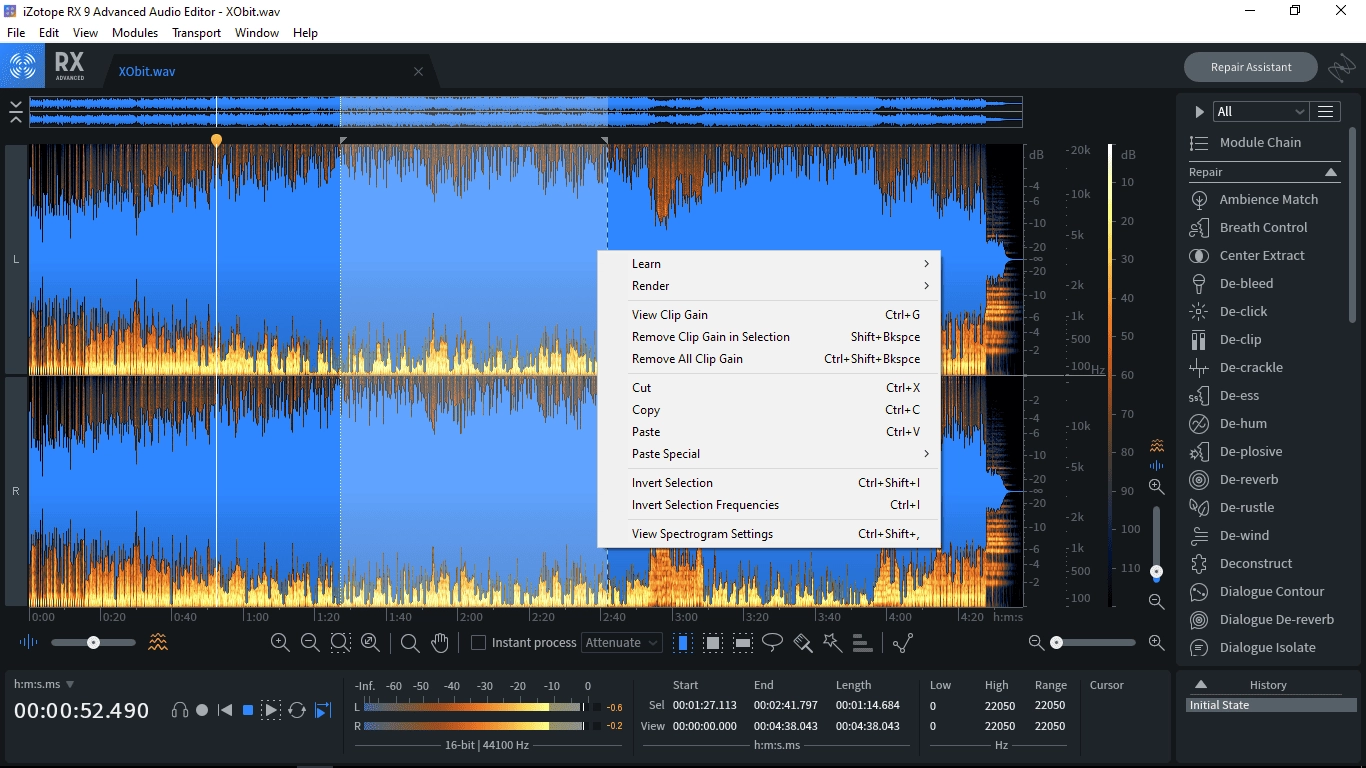Click the iZotope RX logo icon
This screenshot has height=768, width=1366.
coord(22,67)
